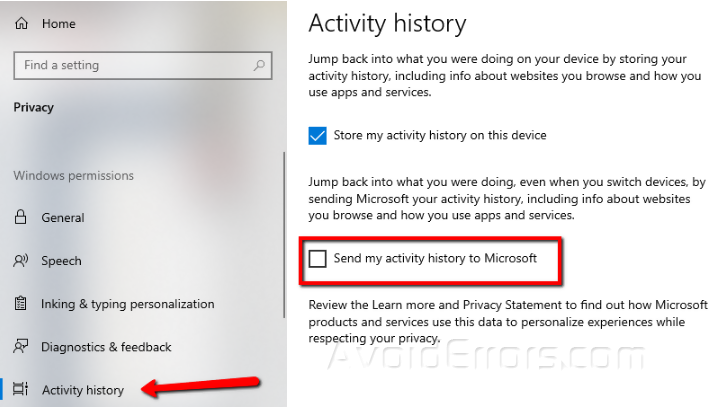Click the Home house icon
The width and height of the screenshot is (718, 407).
click(x=21, y=24)
